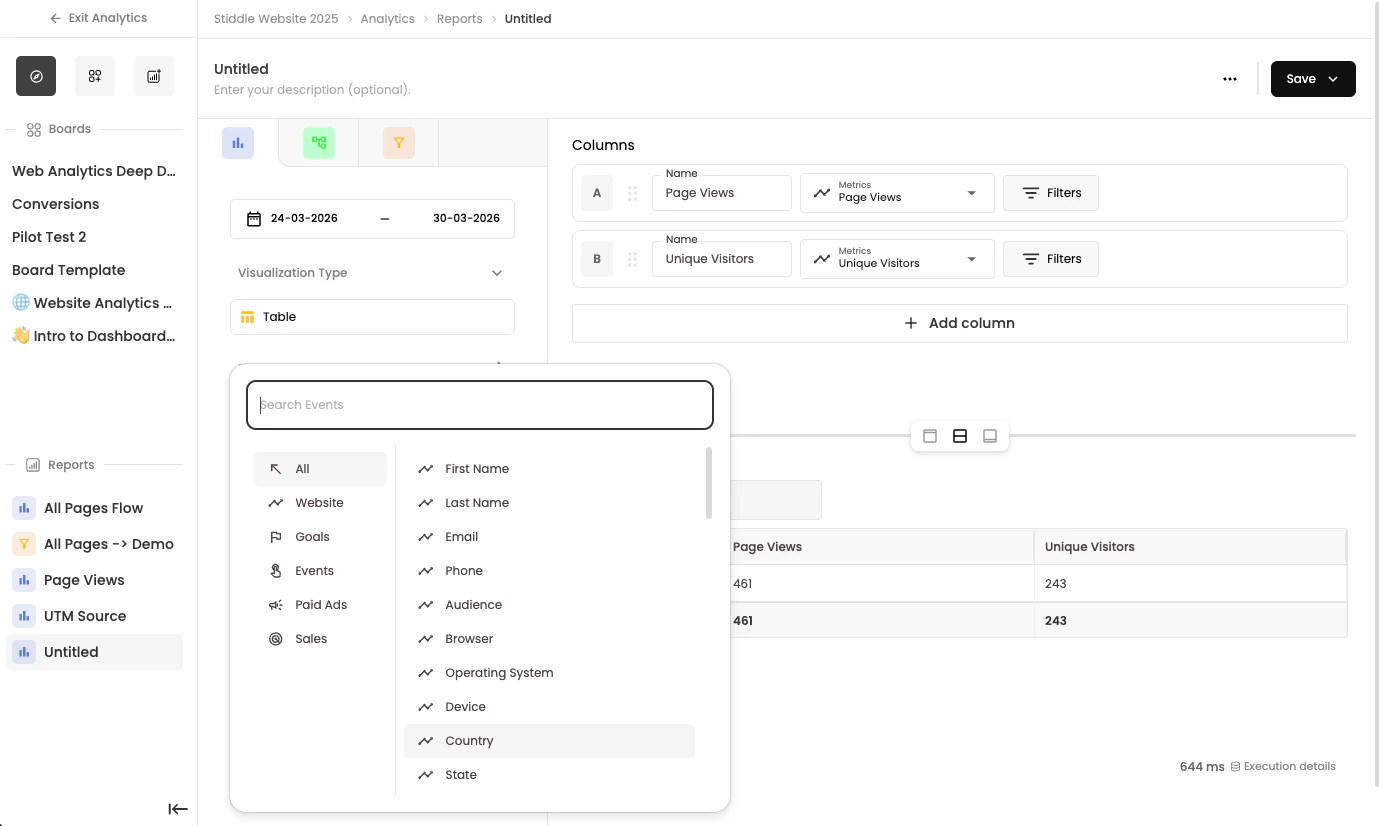The height and width of the screenshot is (826, 1379).
Task: Open Filters for column A
Action: tap(1051, 193)
